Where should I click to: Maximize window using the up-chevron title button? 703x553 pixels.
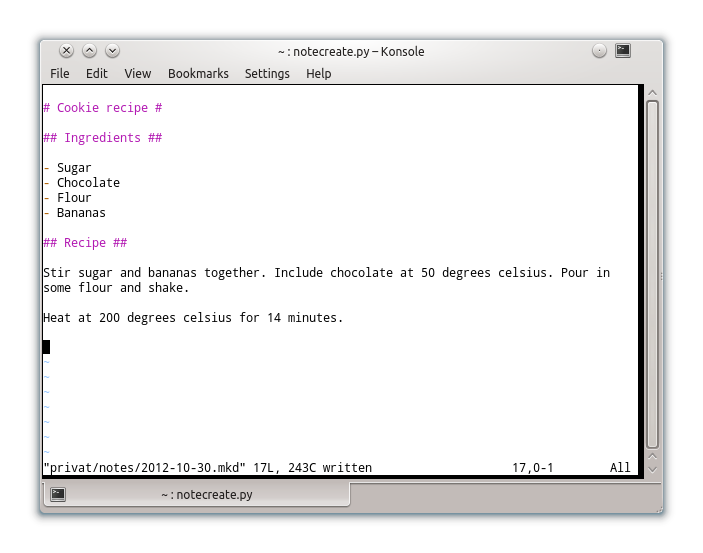[x=90, y=51]
